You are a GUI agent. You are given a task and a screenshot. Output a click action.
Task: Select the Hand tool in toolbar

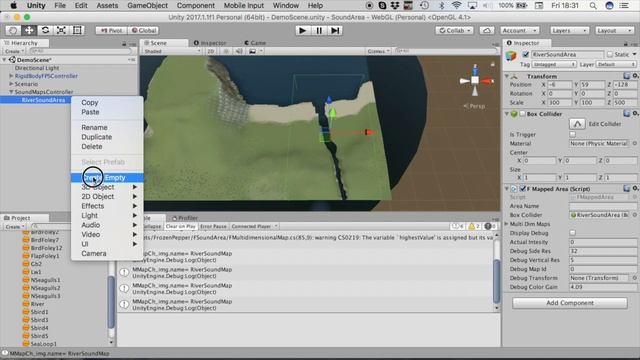pyautogui.click(x=13, y=30)
